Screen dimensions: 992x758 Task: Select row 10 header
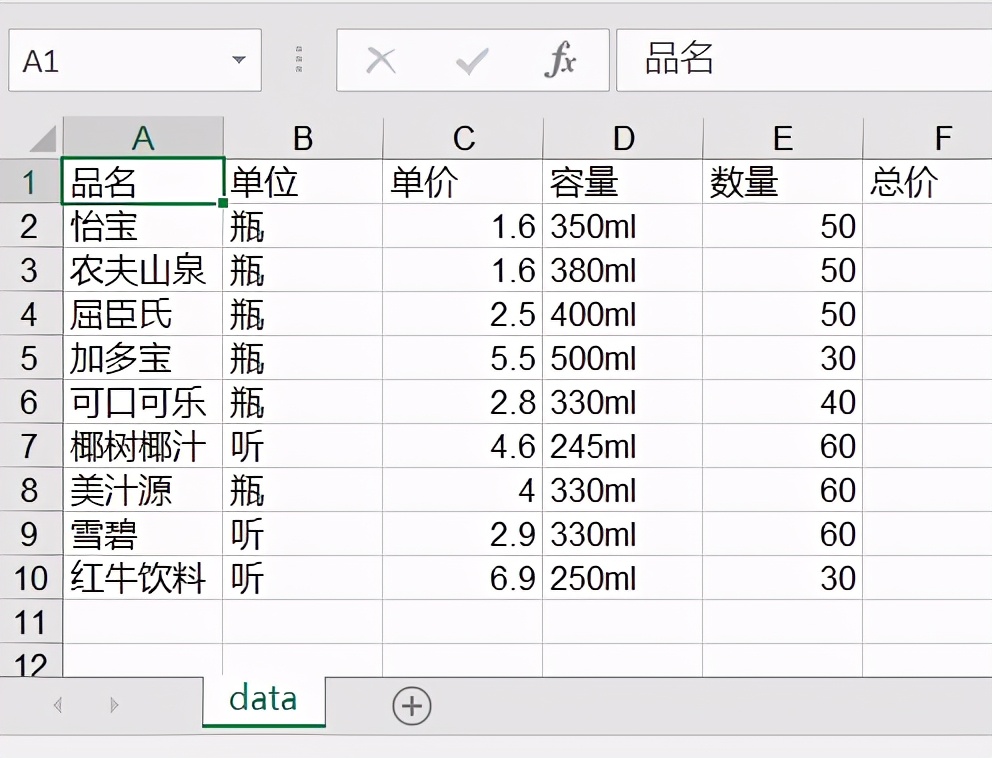(31, 578)
